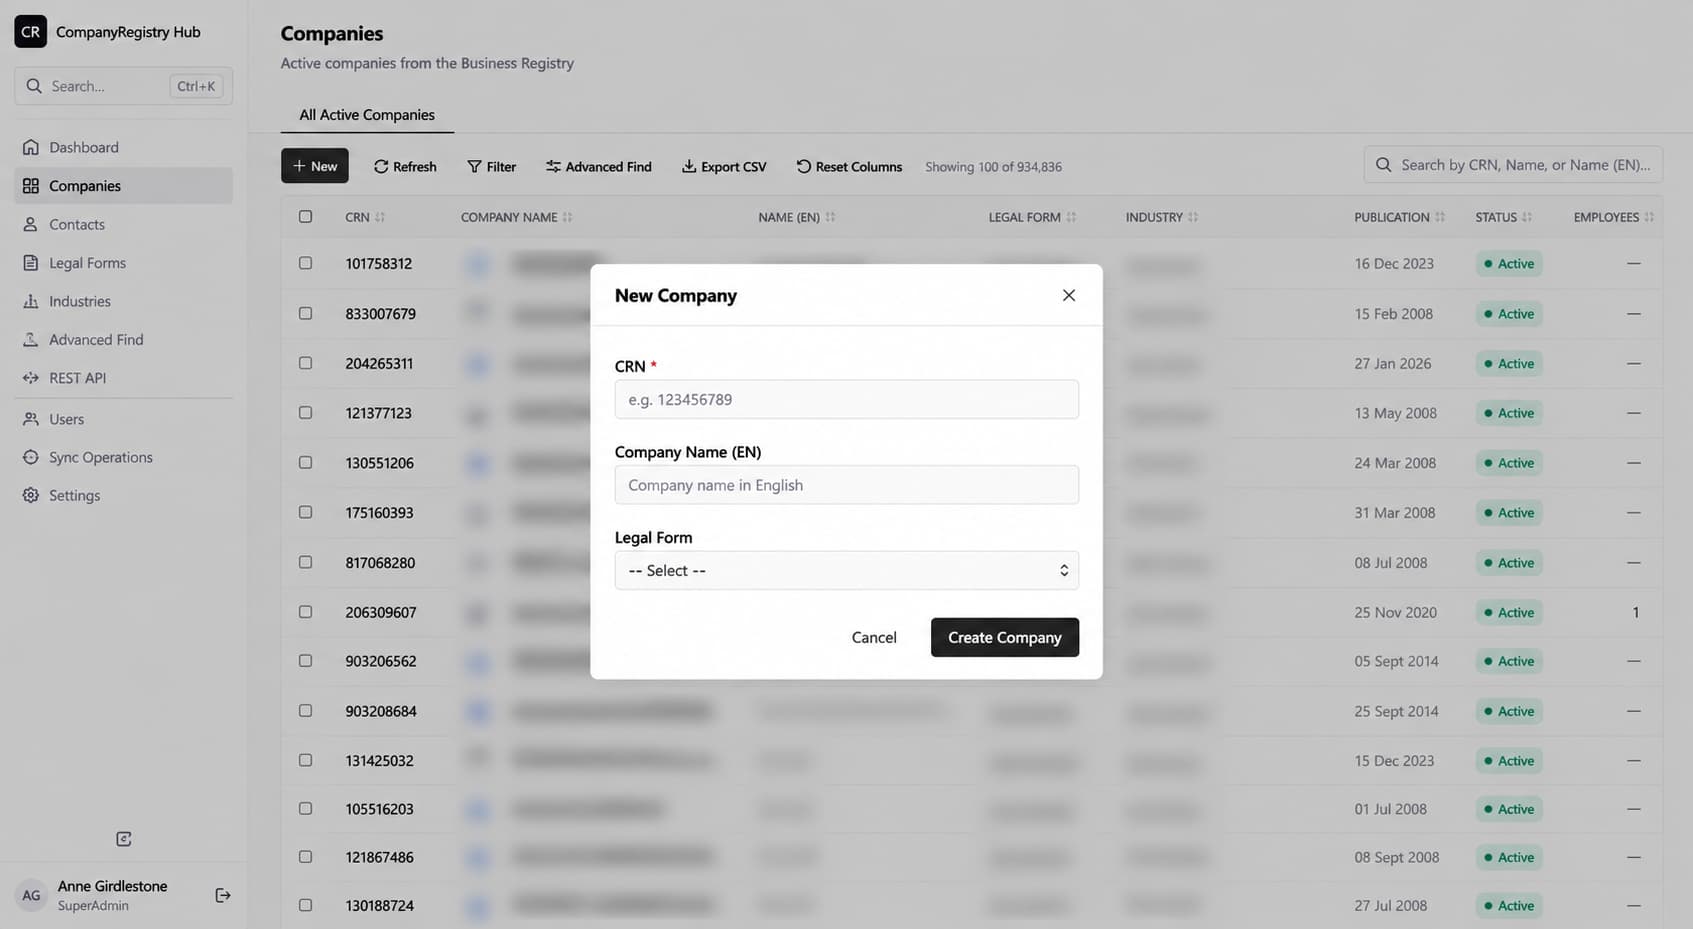Select the row with CRN 903206562
Viewport: 1693px width, 929px height.
point(306,661)
